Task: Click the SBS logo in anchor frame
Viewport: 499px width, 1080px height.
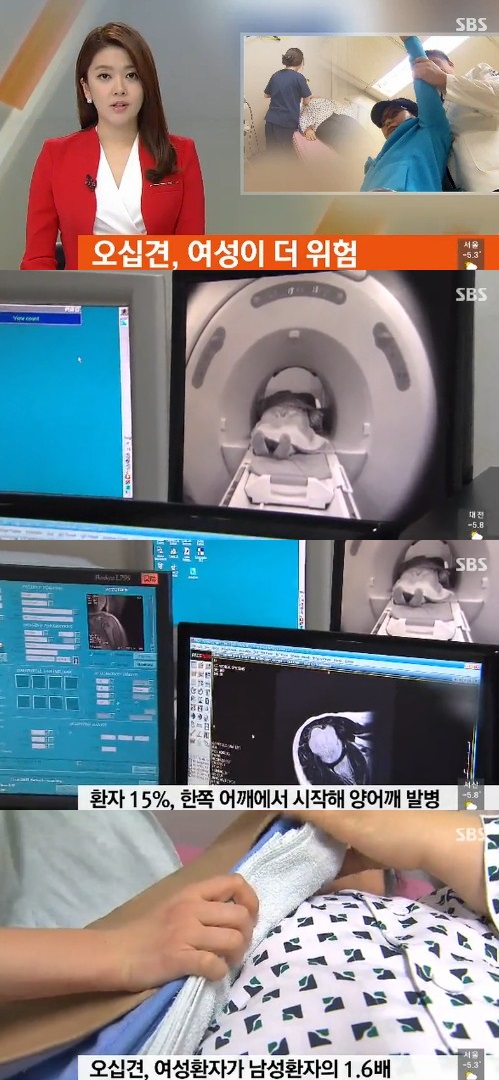Action: click(x=471, y=24)
